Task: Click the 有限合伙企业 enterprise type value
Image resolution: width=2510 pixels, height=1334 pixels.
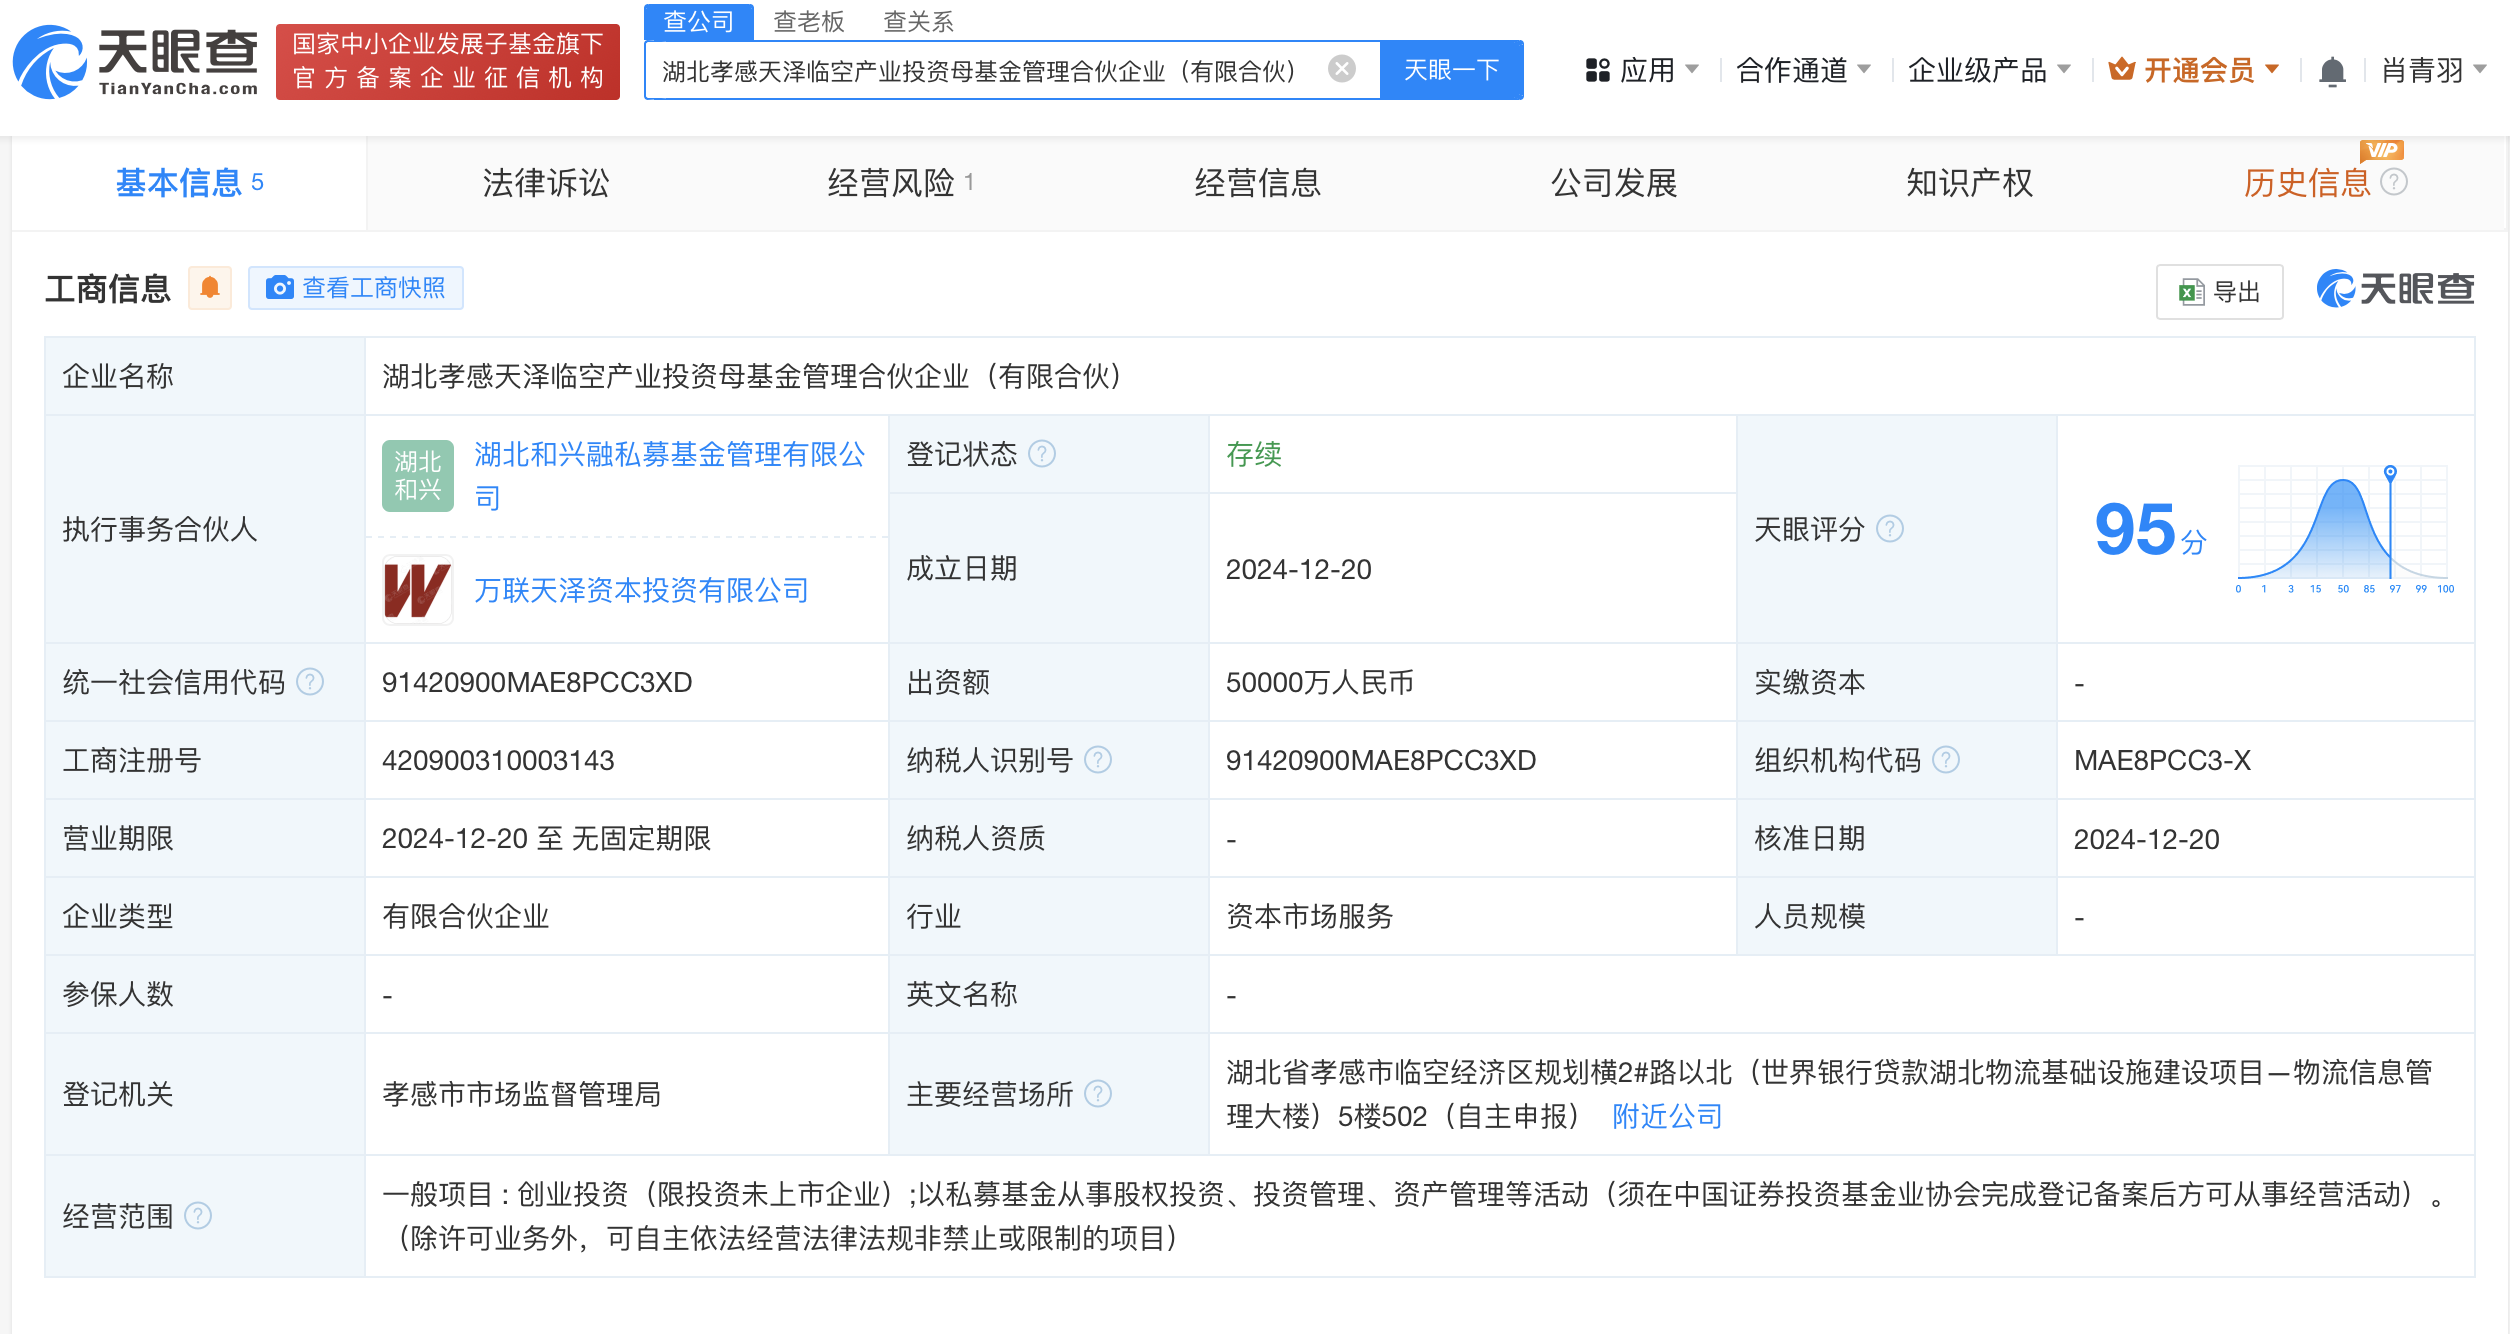Action: coord(466,916)
